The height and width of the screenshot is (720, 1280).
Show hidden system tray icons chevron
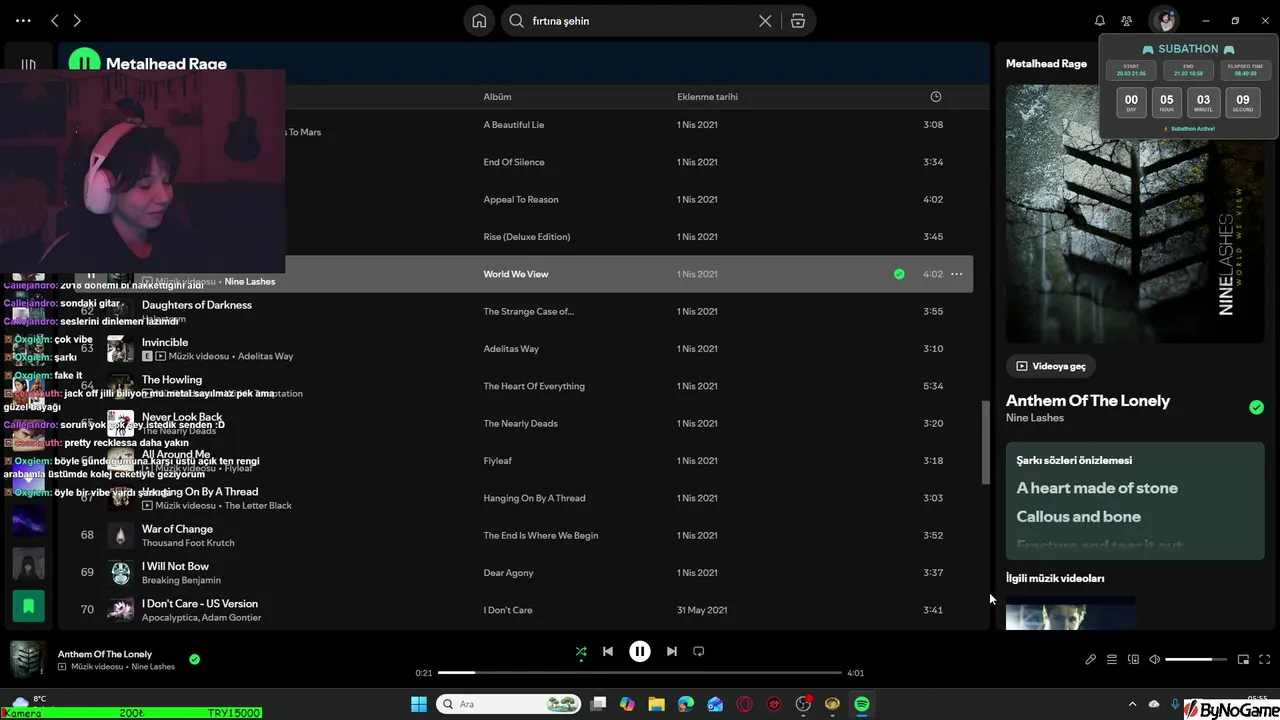pos(1132,704)
